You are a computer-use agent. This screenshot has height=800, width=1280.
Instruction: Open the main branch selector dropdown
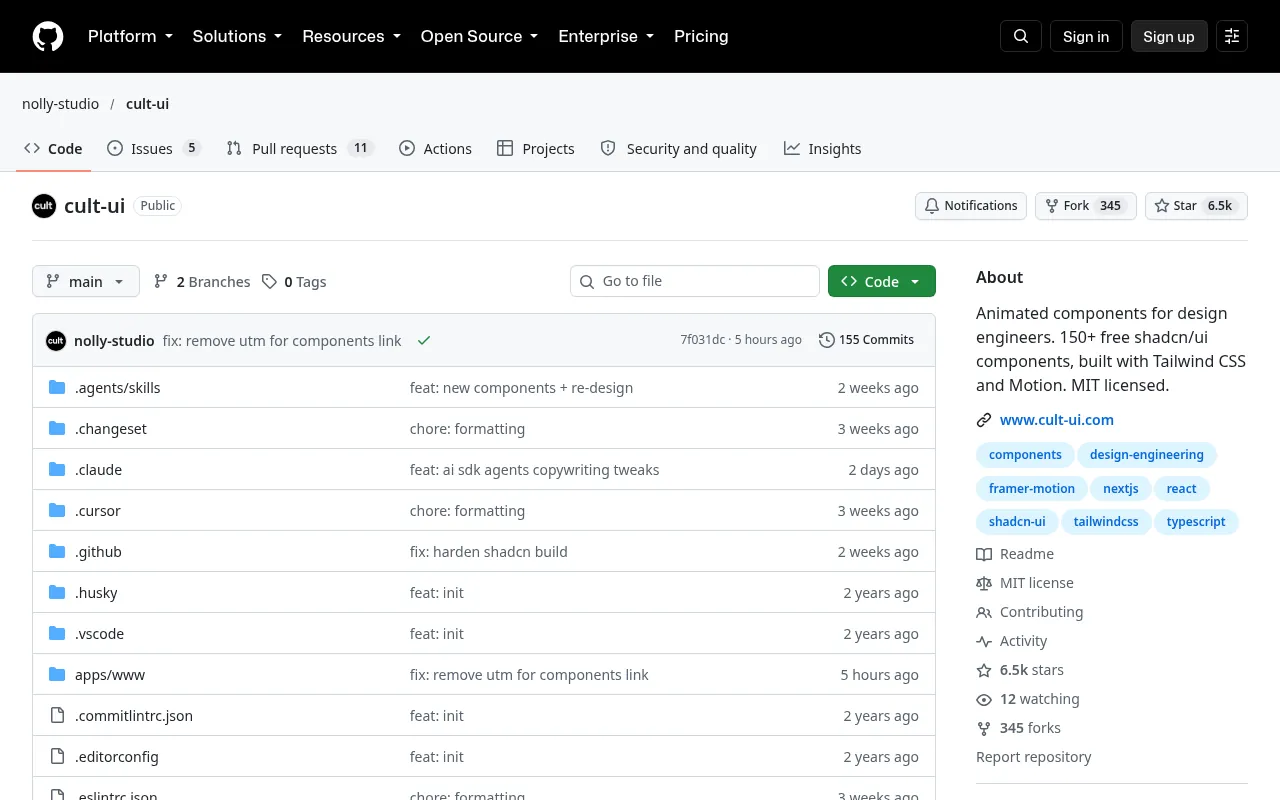click(86, 282)
